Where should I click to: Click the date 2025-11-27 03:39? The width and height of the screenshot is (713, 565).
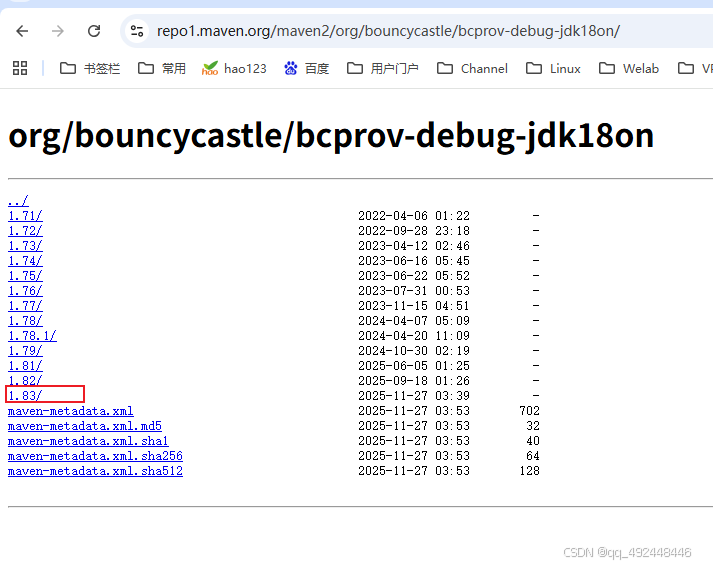pyautogui.click(x=414, y=395)
